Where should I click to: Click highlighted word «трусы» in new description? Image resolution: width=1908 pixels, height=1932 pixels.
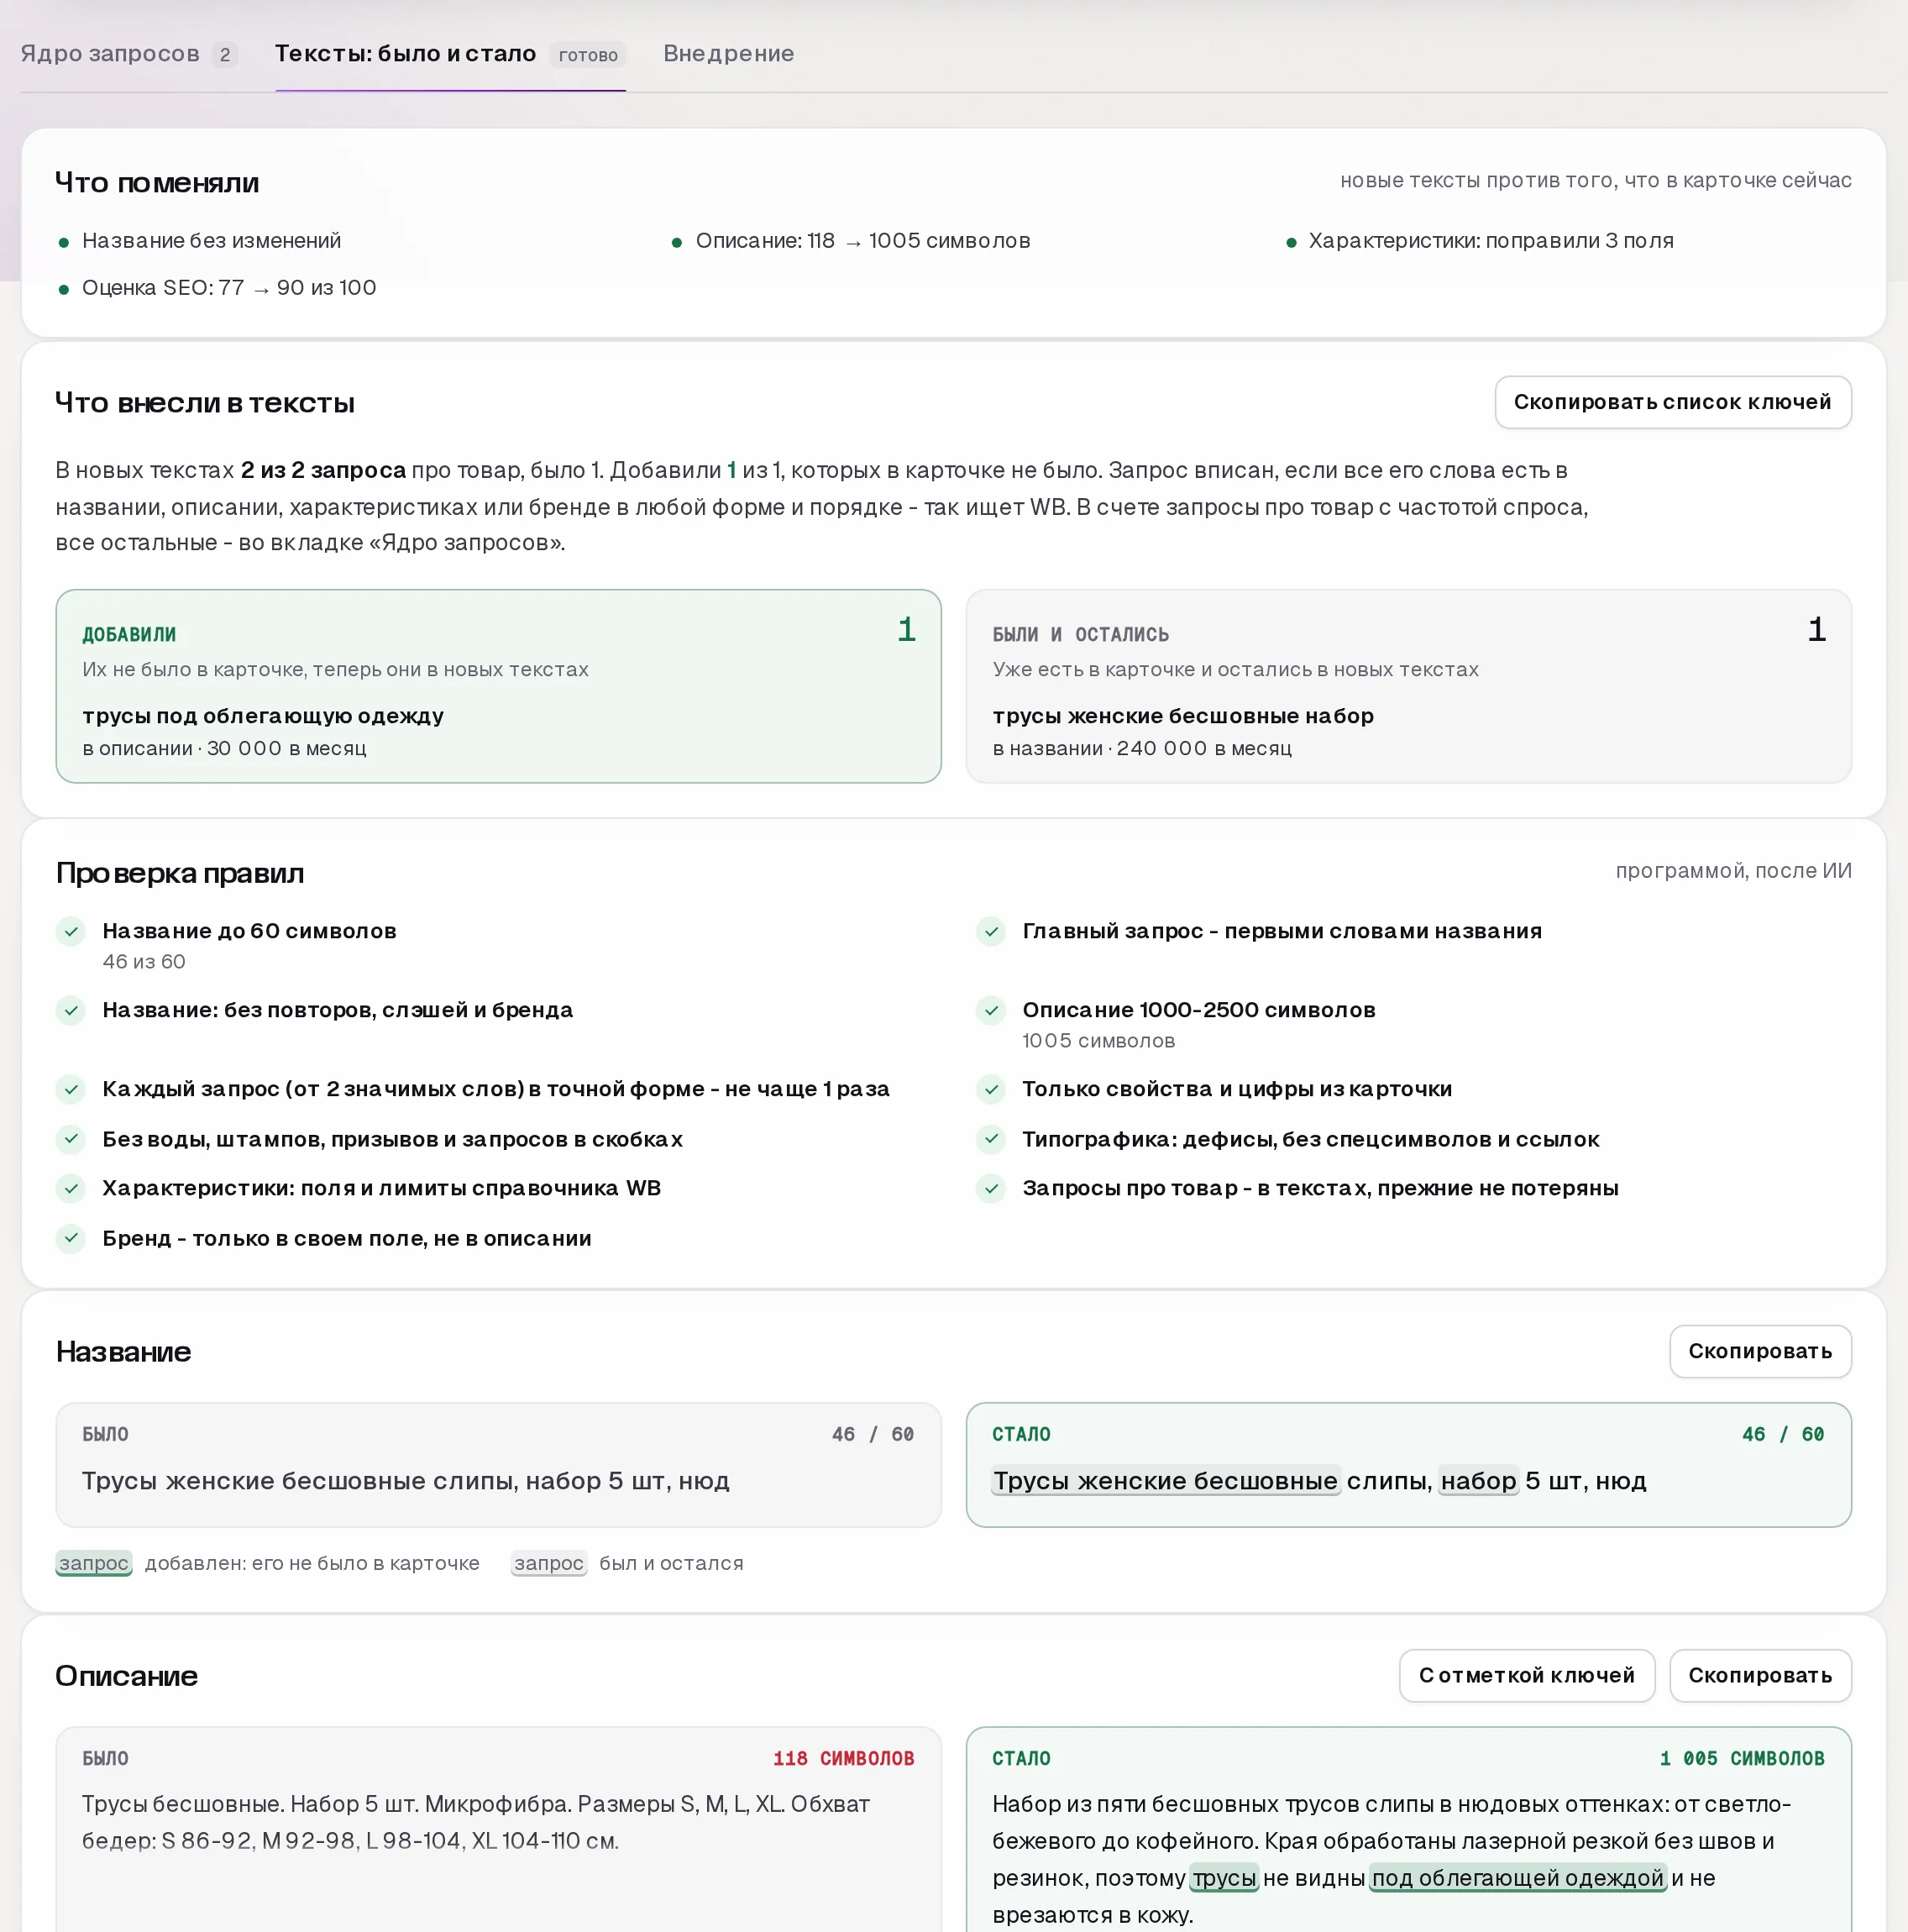pos(1224,1878)
